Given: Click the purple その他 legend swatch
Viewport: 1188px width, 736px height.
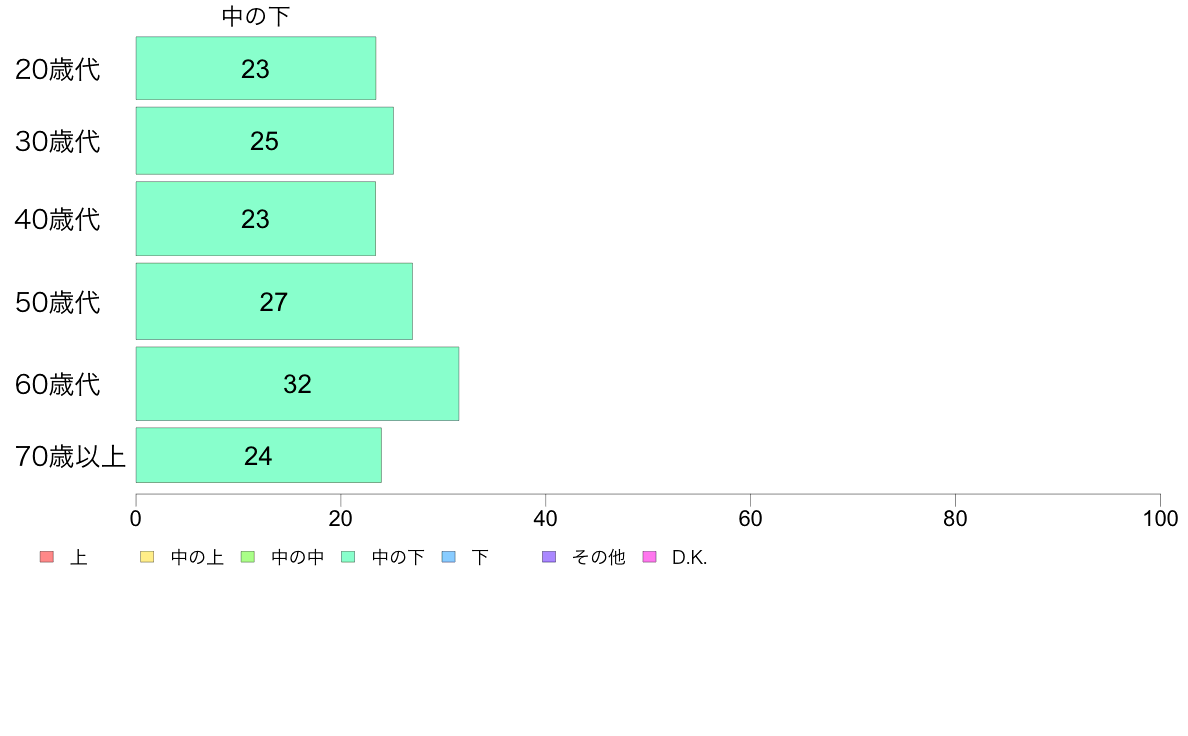Looking at the screenshot, I should pos(549,557).
